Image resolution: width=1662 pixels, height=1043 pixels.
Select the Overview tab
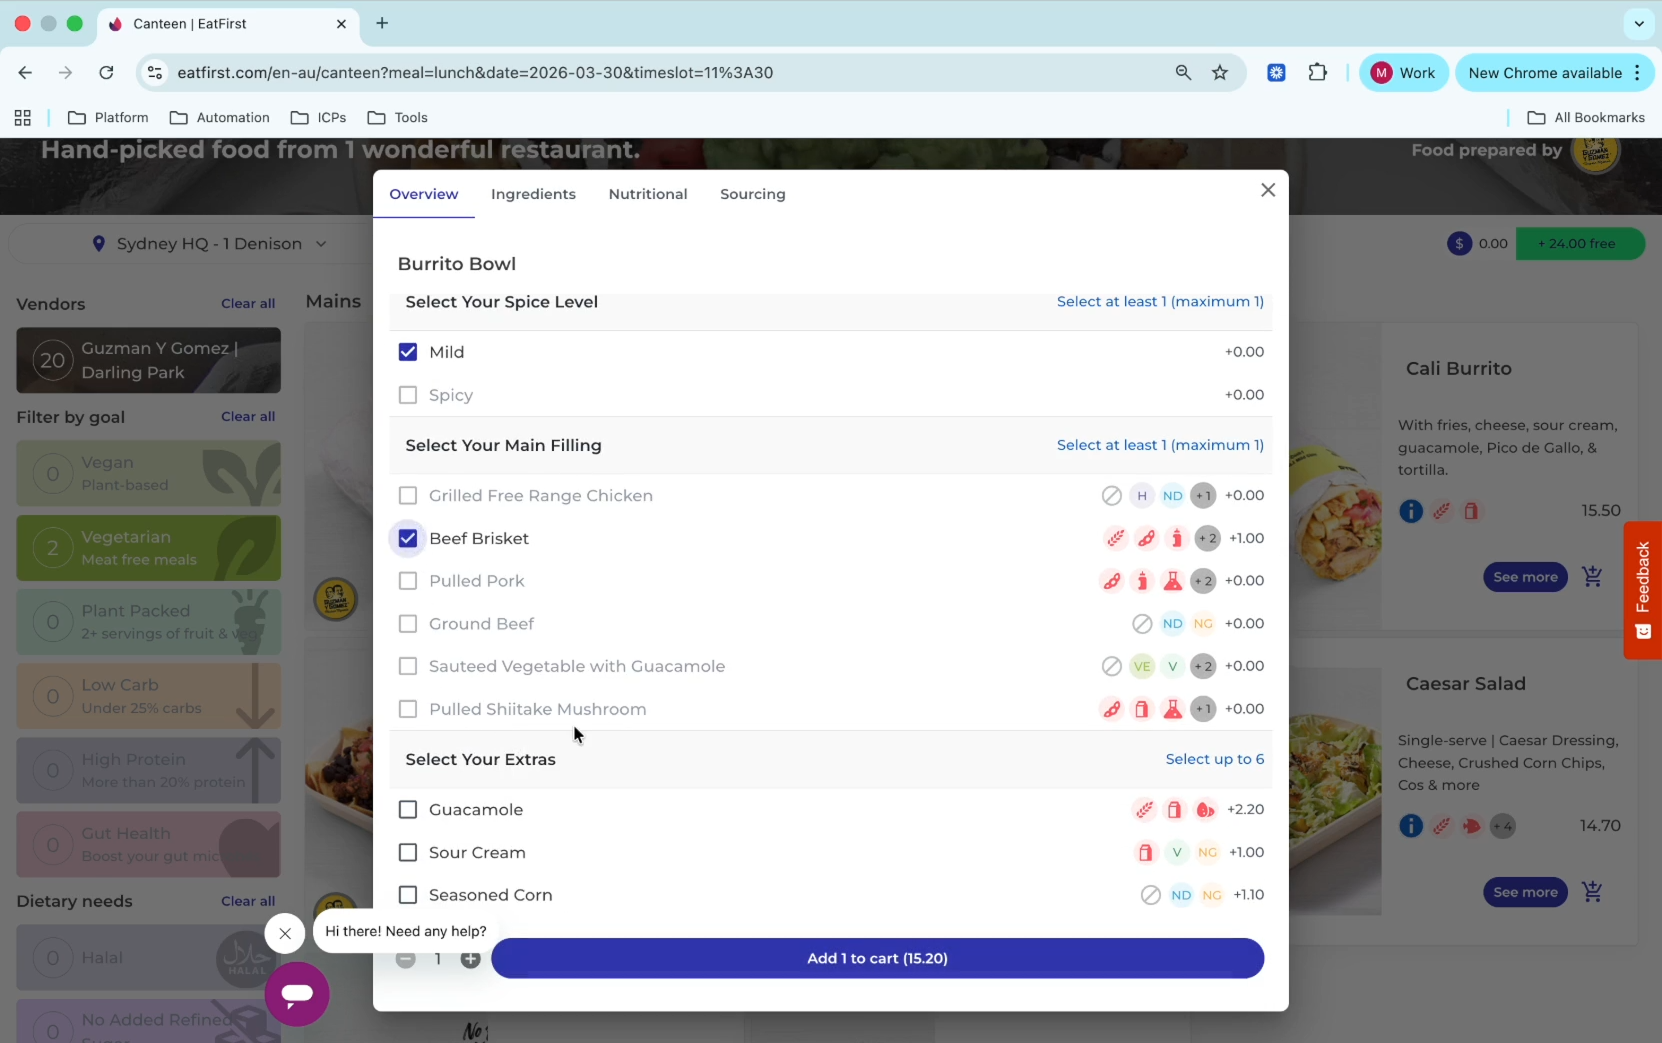[x=424, y=194]
